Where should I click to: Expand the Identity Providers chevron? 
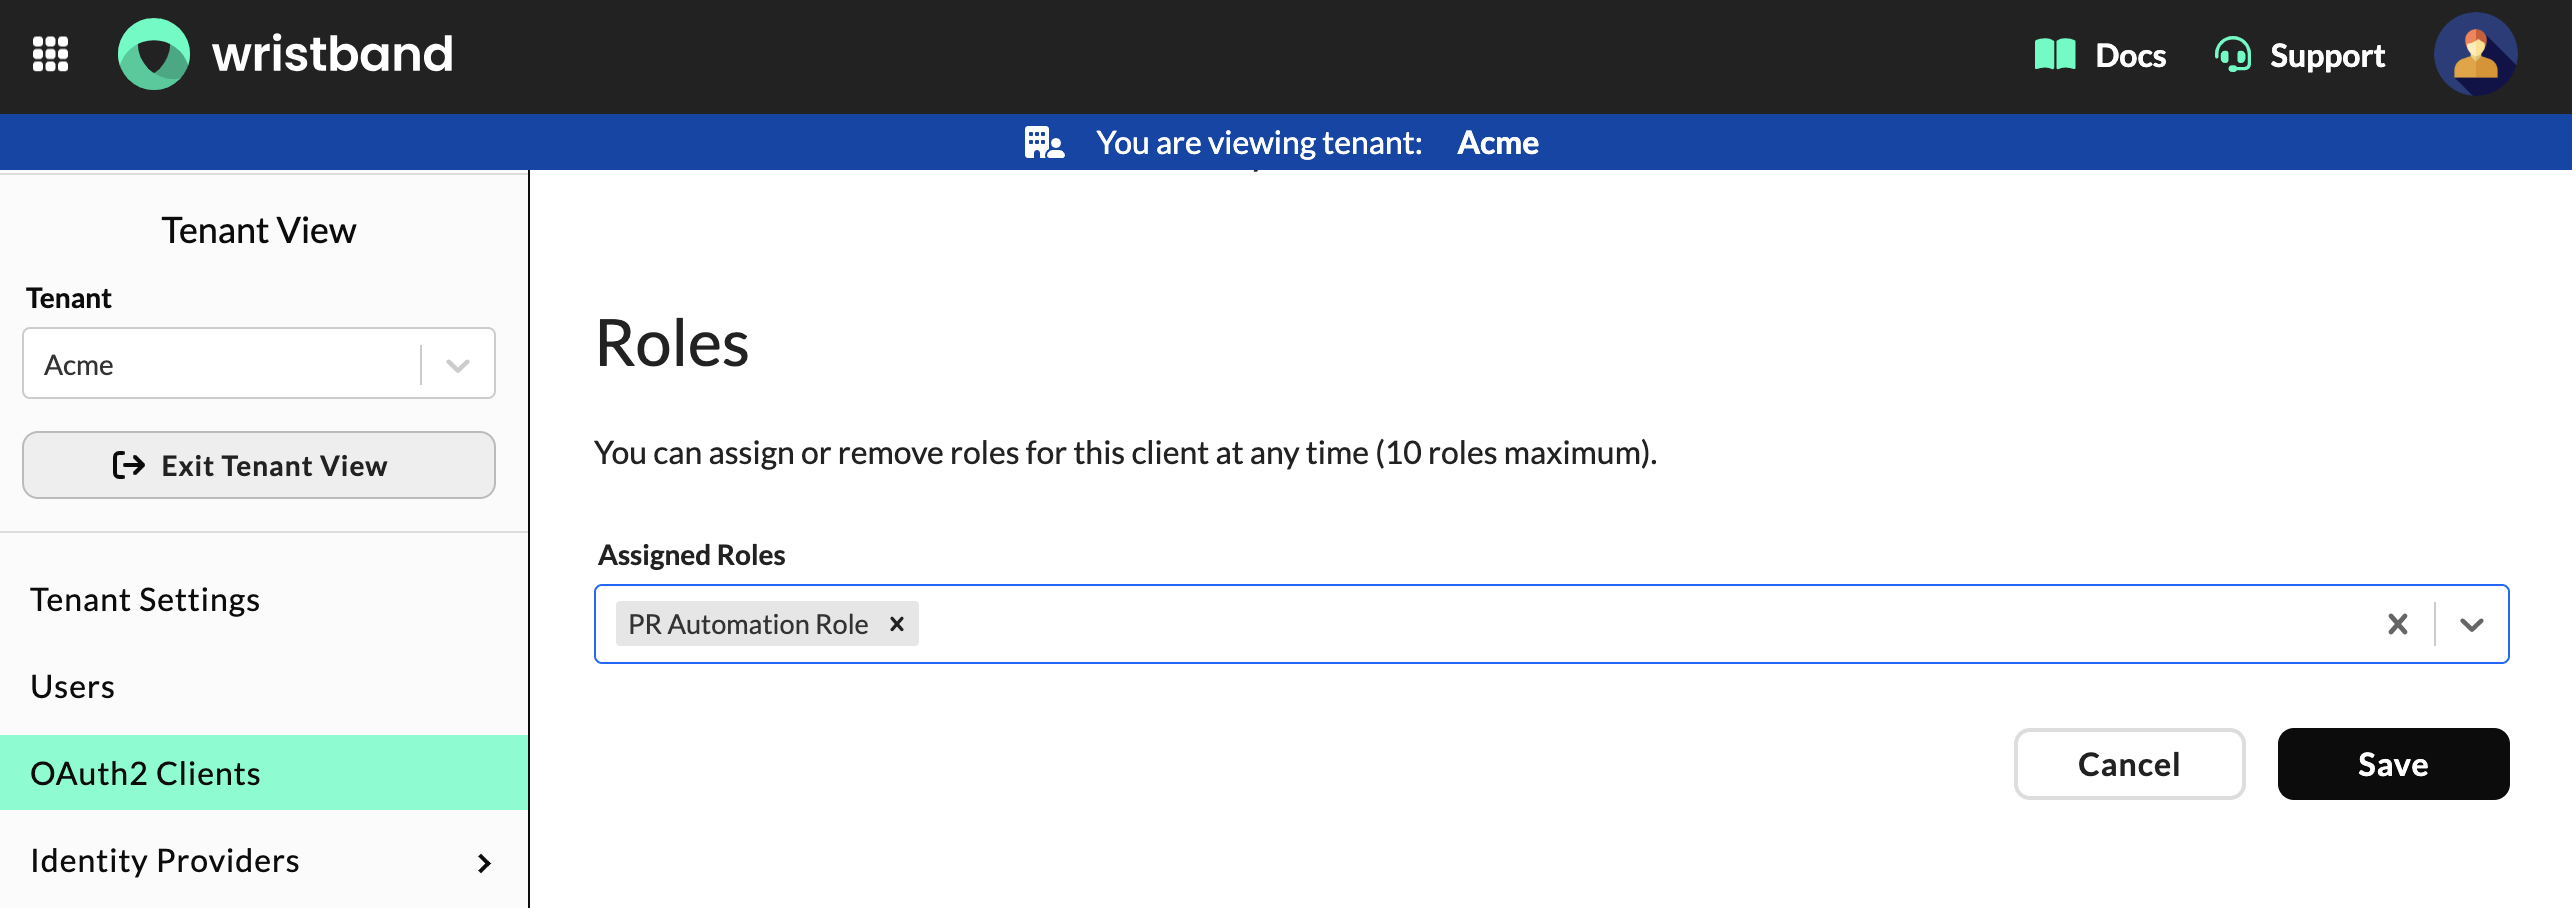pyautogui.click(x=484, y=862)
